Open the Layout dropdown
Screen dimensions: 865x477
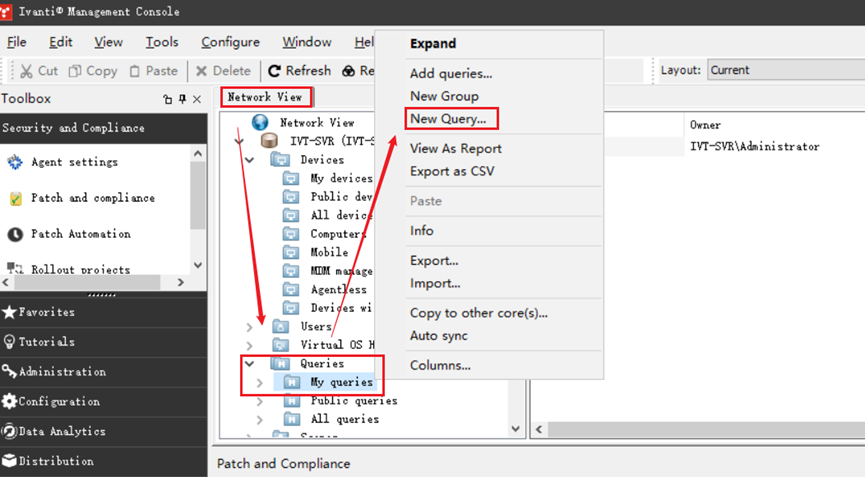click(x=785, y=70)
